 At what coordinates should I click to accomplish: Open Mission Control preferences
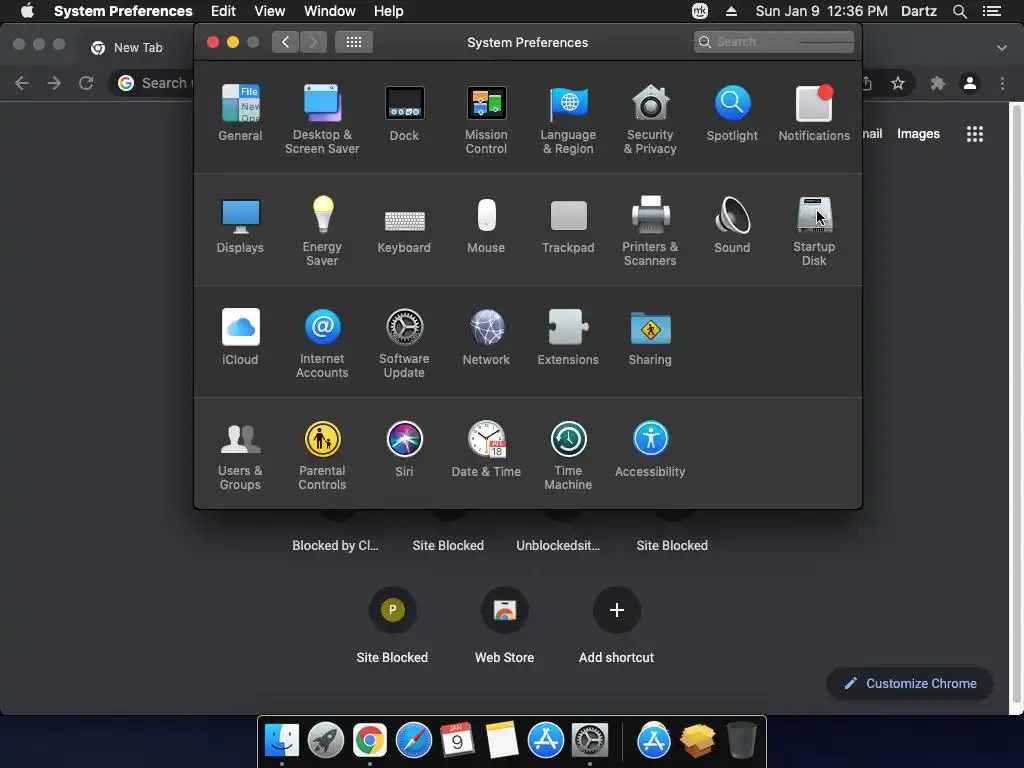[487, 119]
